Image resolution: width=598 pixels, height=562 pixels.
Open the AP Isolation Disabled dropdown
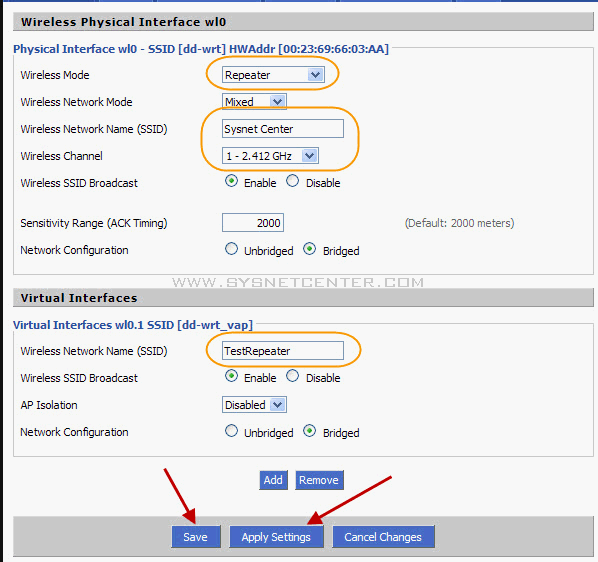coord(254,405)
